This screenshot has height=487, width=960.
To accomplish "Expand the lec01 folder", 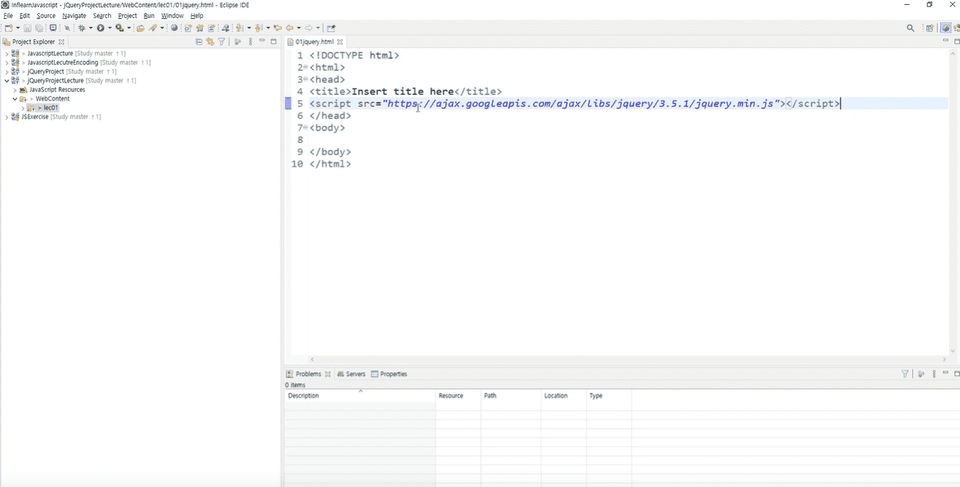I will (x=23, y=108).
